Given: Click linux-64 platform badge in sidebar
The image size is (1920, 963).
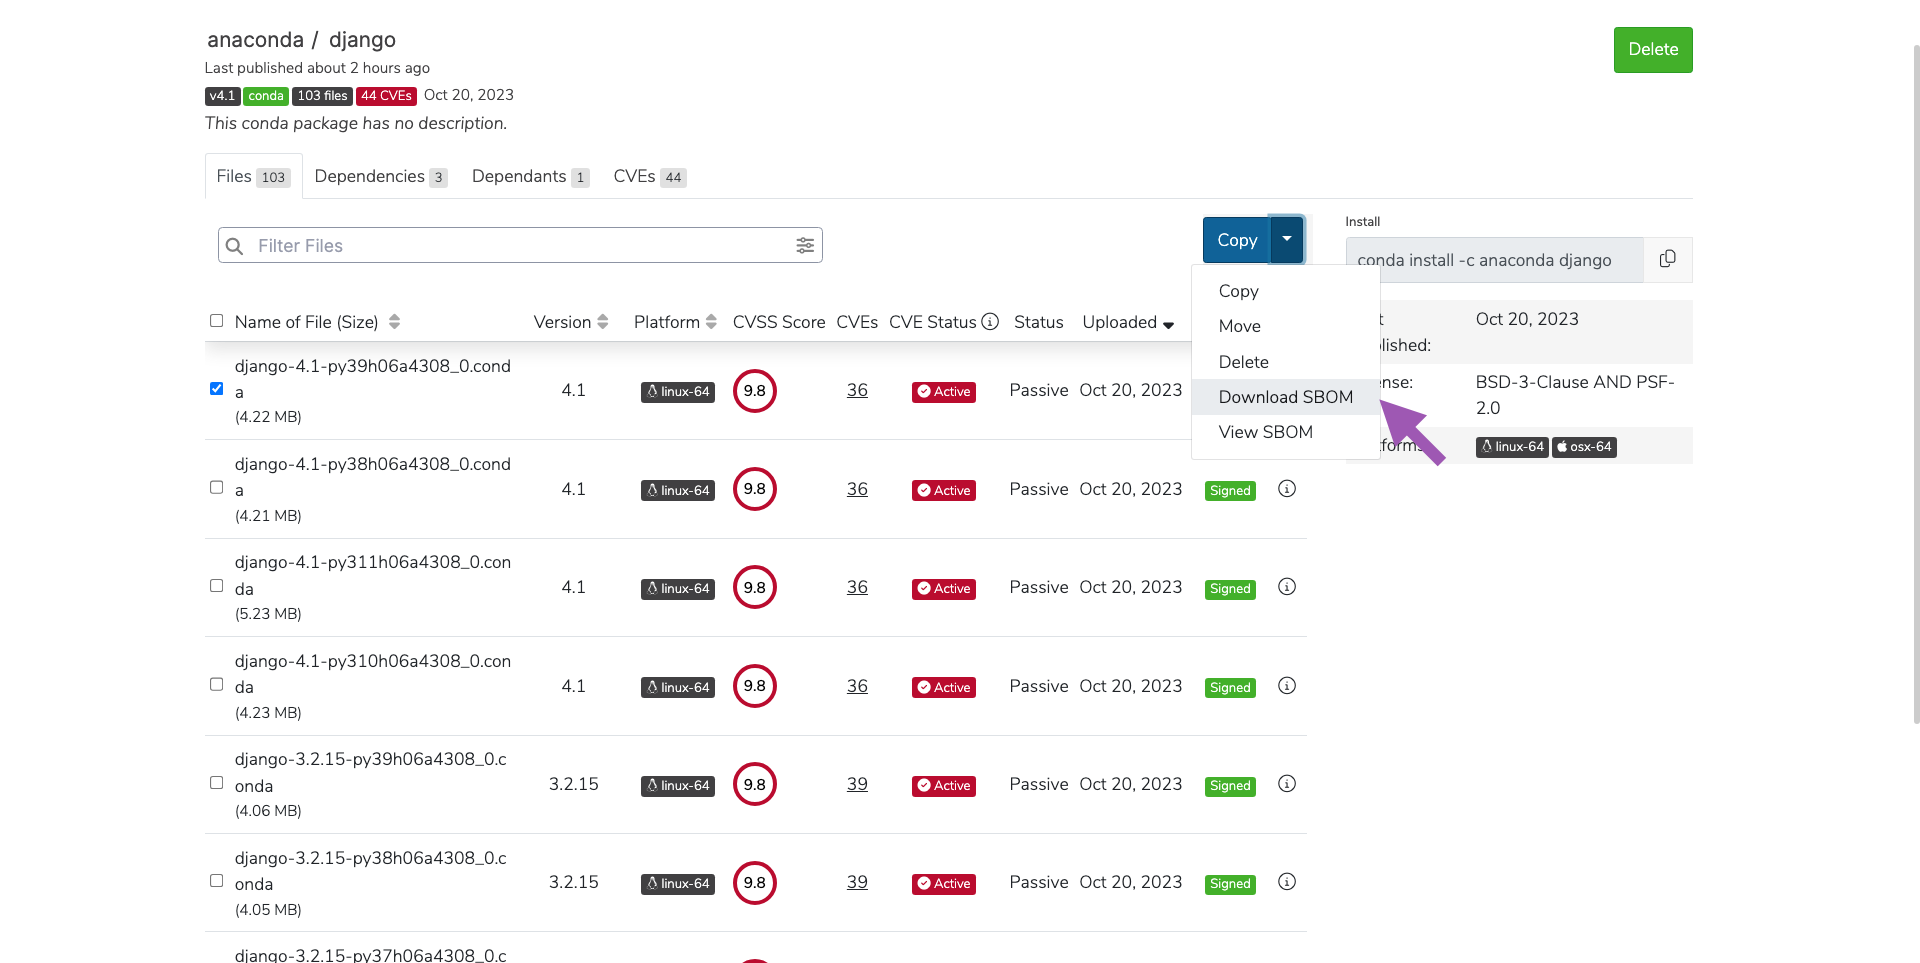Looking at the screenshot, I should coord(1512,447).
